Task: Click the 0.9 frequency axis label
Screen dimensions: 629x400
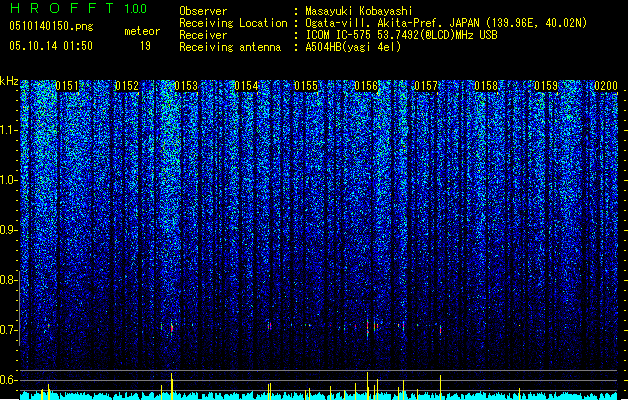Action: [8, 230]
